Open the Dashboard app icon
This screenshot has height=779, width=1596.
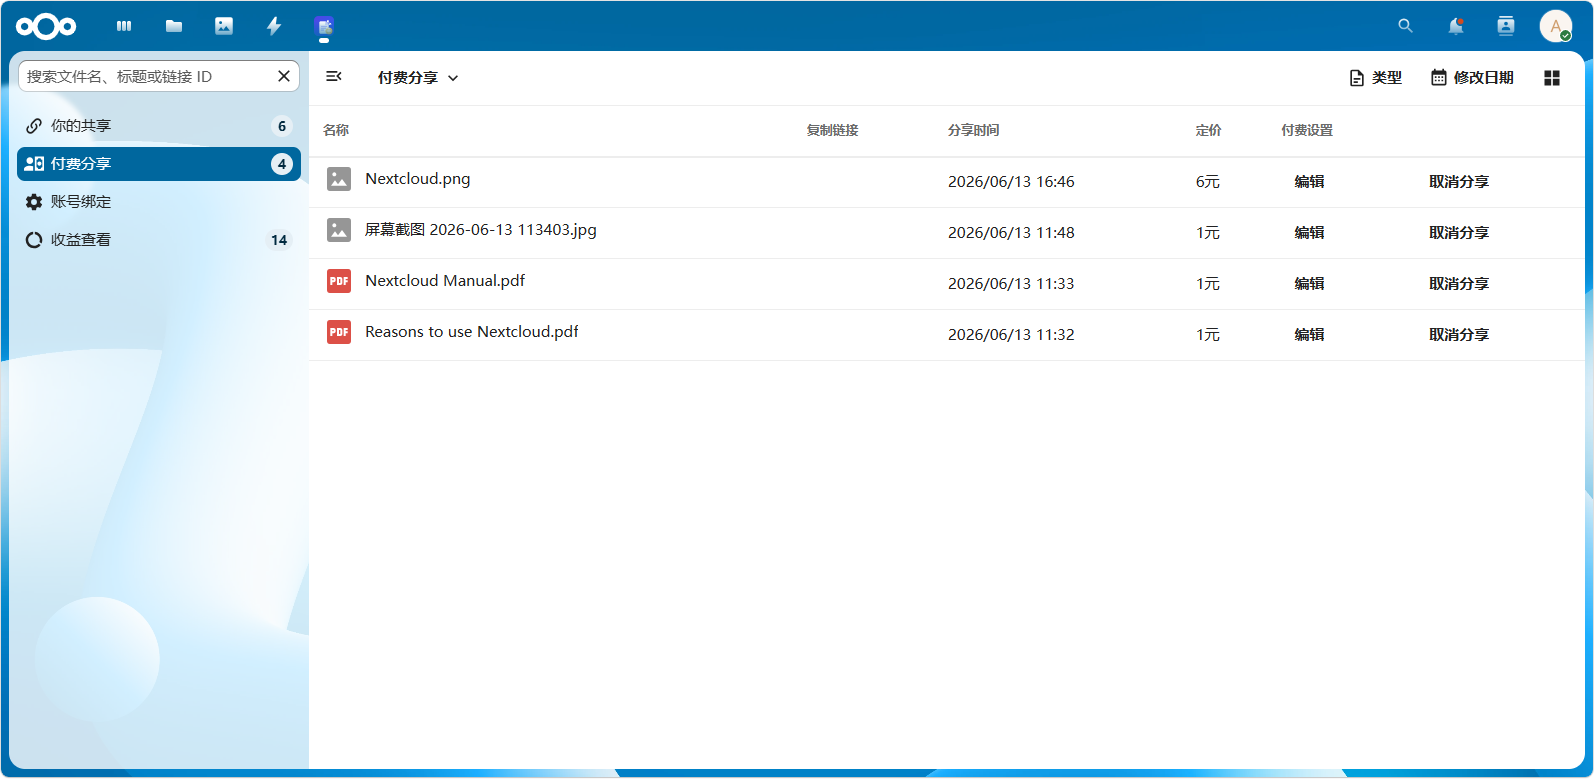click(124, 26)
